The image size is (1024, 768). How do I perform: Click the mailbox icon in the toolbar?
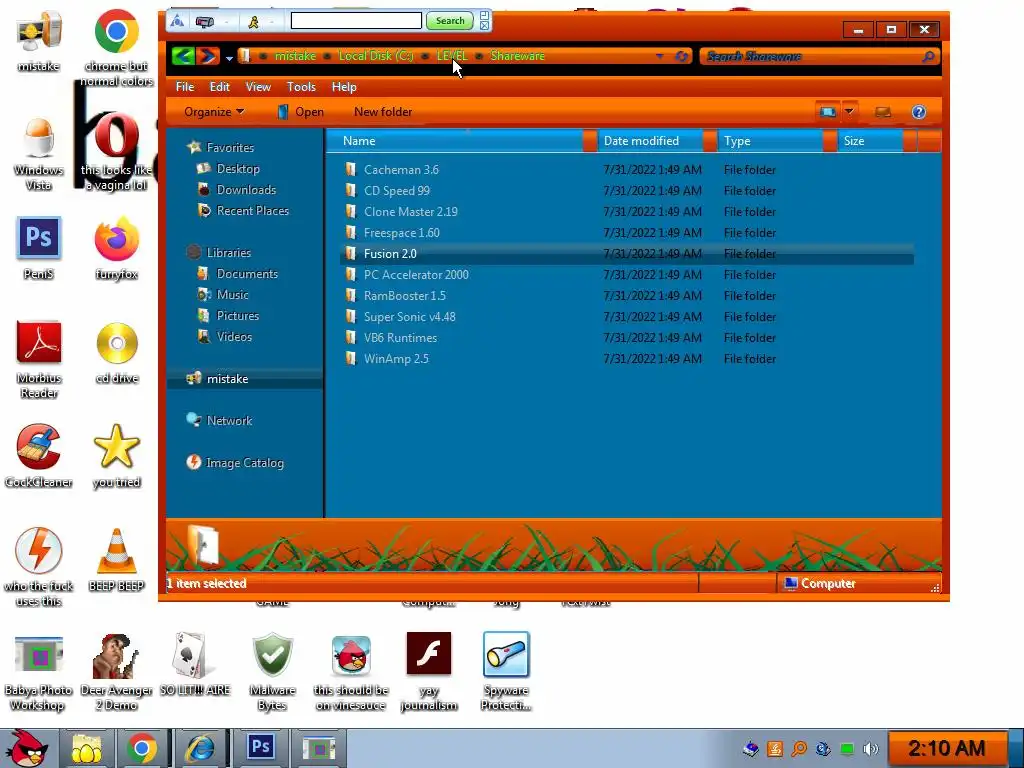click(204, 22)
